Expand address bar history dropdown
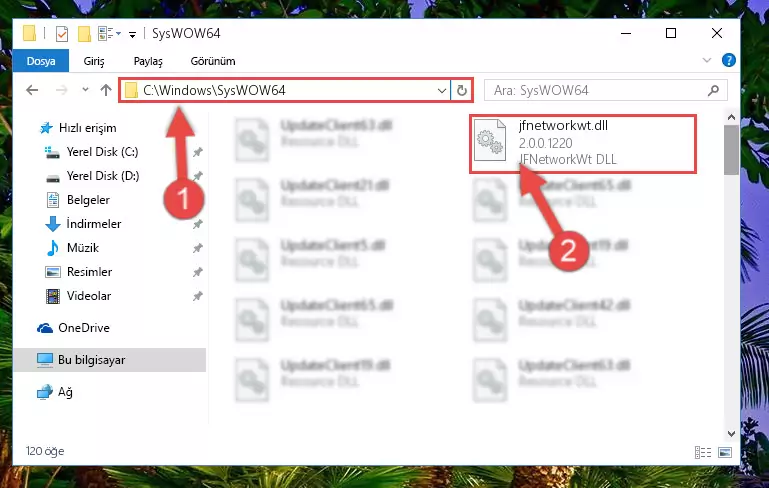Screen dimensions: 769x488 tap(441, 90)
